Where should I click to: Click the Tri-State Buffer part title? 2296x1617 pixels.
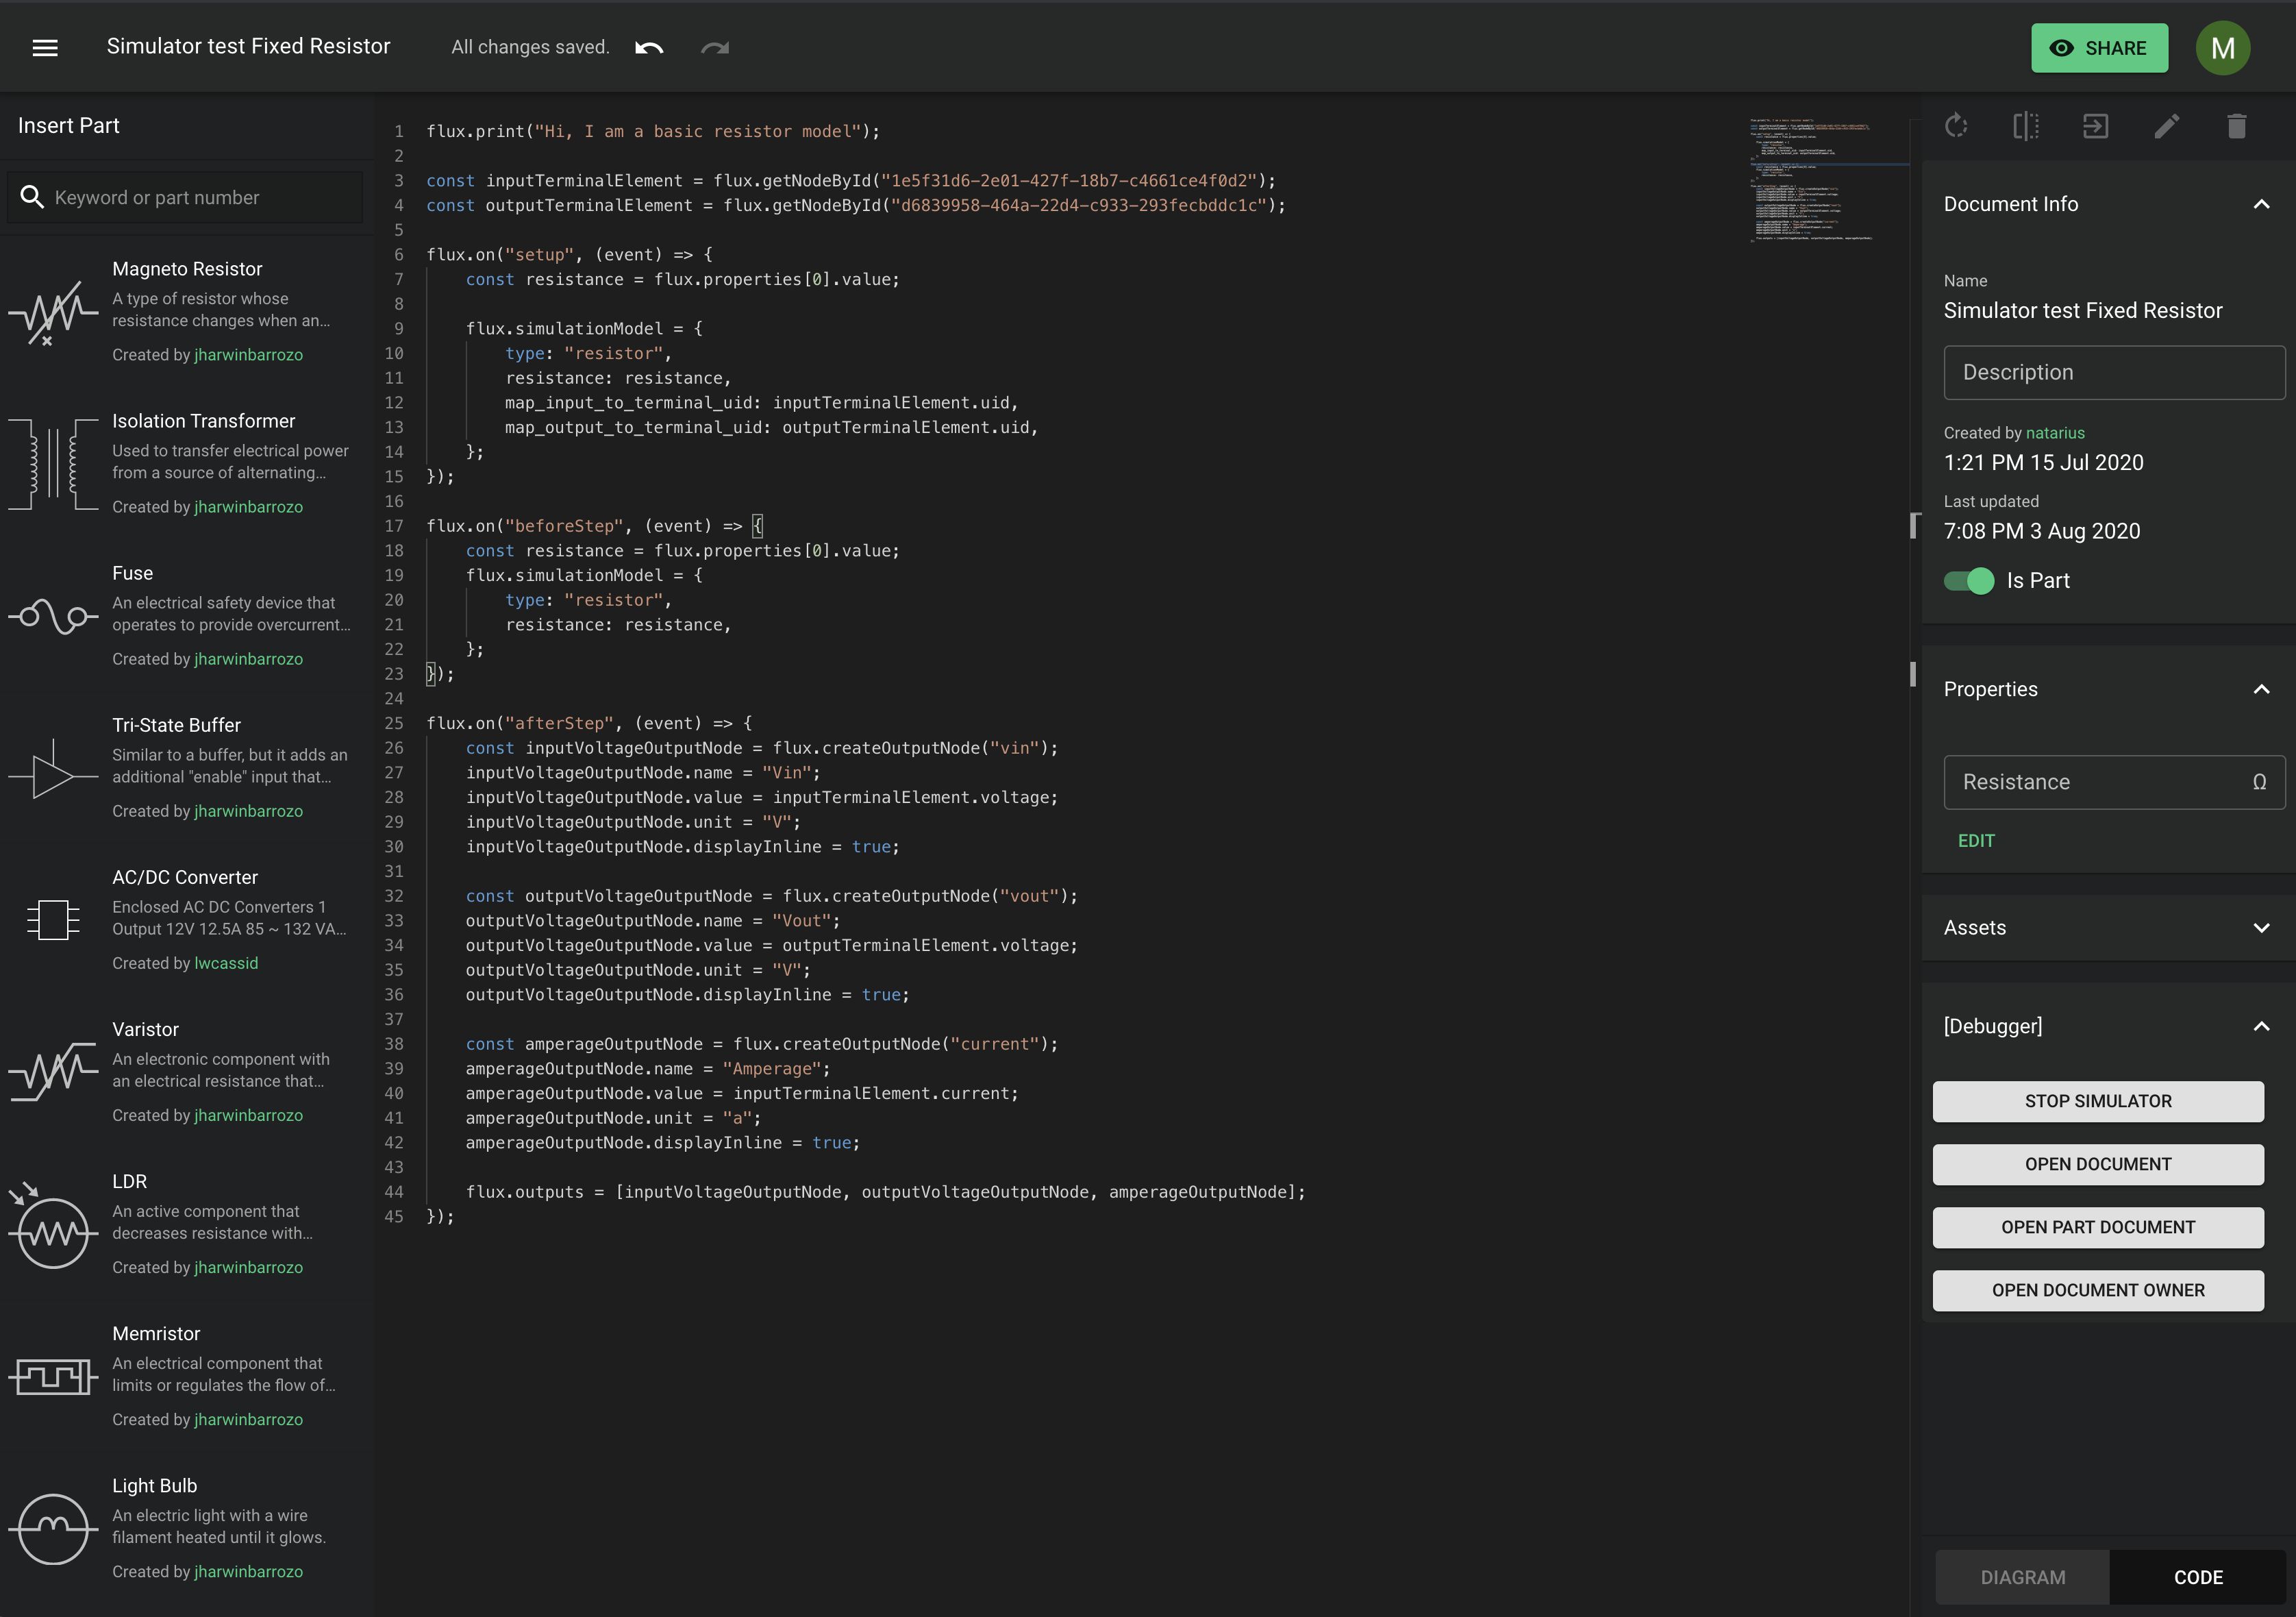point(176,725)
